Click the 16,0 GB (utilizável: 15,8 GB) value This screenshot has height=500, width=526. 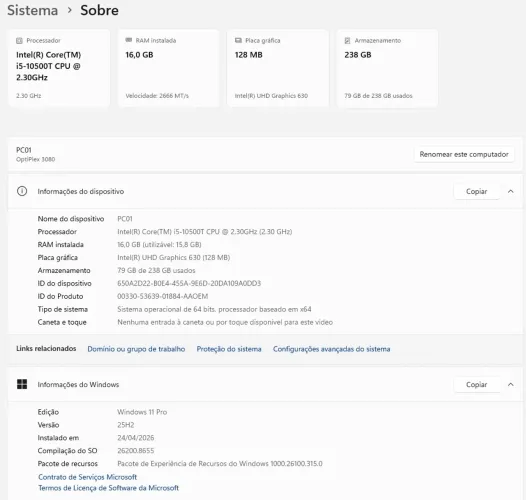(x=159, y=245)
